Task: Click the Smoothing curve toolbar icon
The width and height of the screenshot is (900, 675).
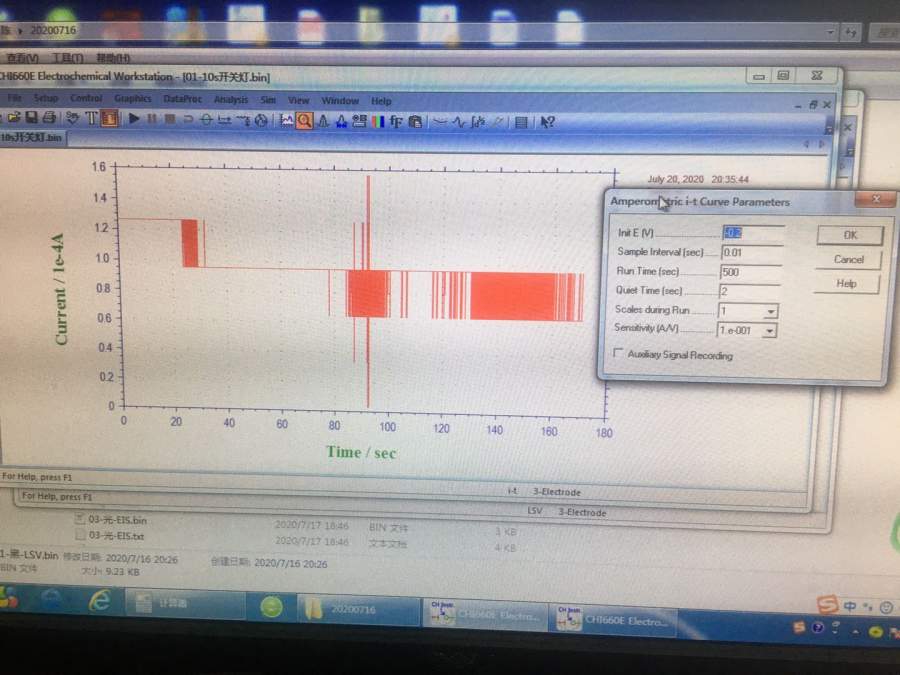Action: pos(440,122)
